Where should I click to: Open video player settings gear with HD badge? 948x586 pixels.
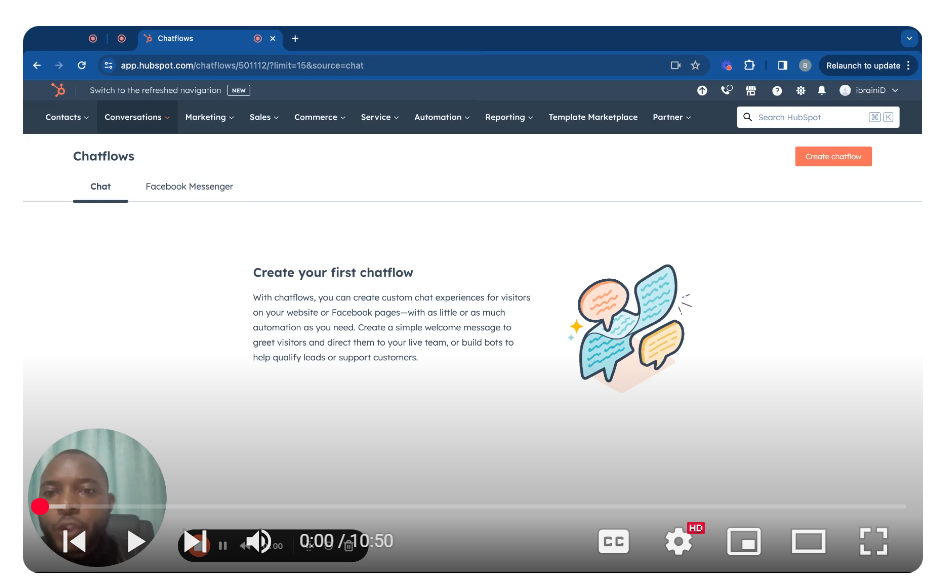680,541
